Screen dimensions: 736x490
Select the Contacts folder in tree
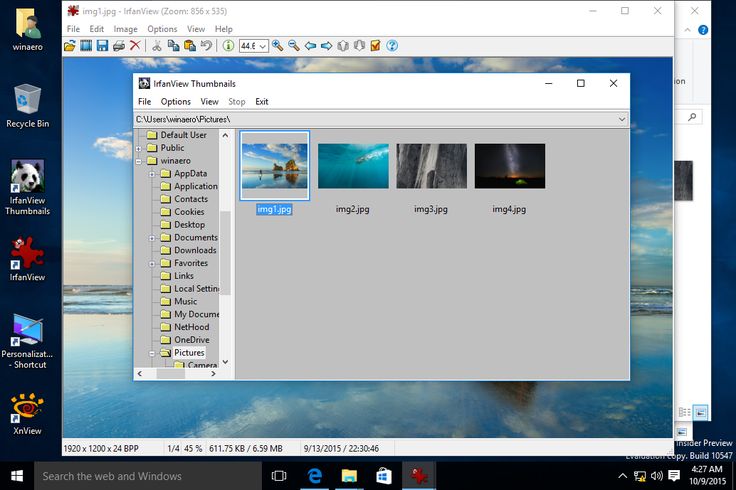point(191,199)
